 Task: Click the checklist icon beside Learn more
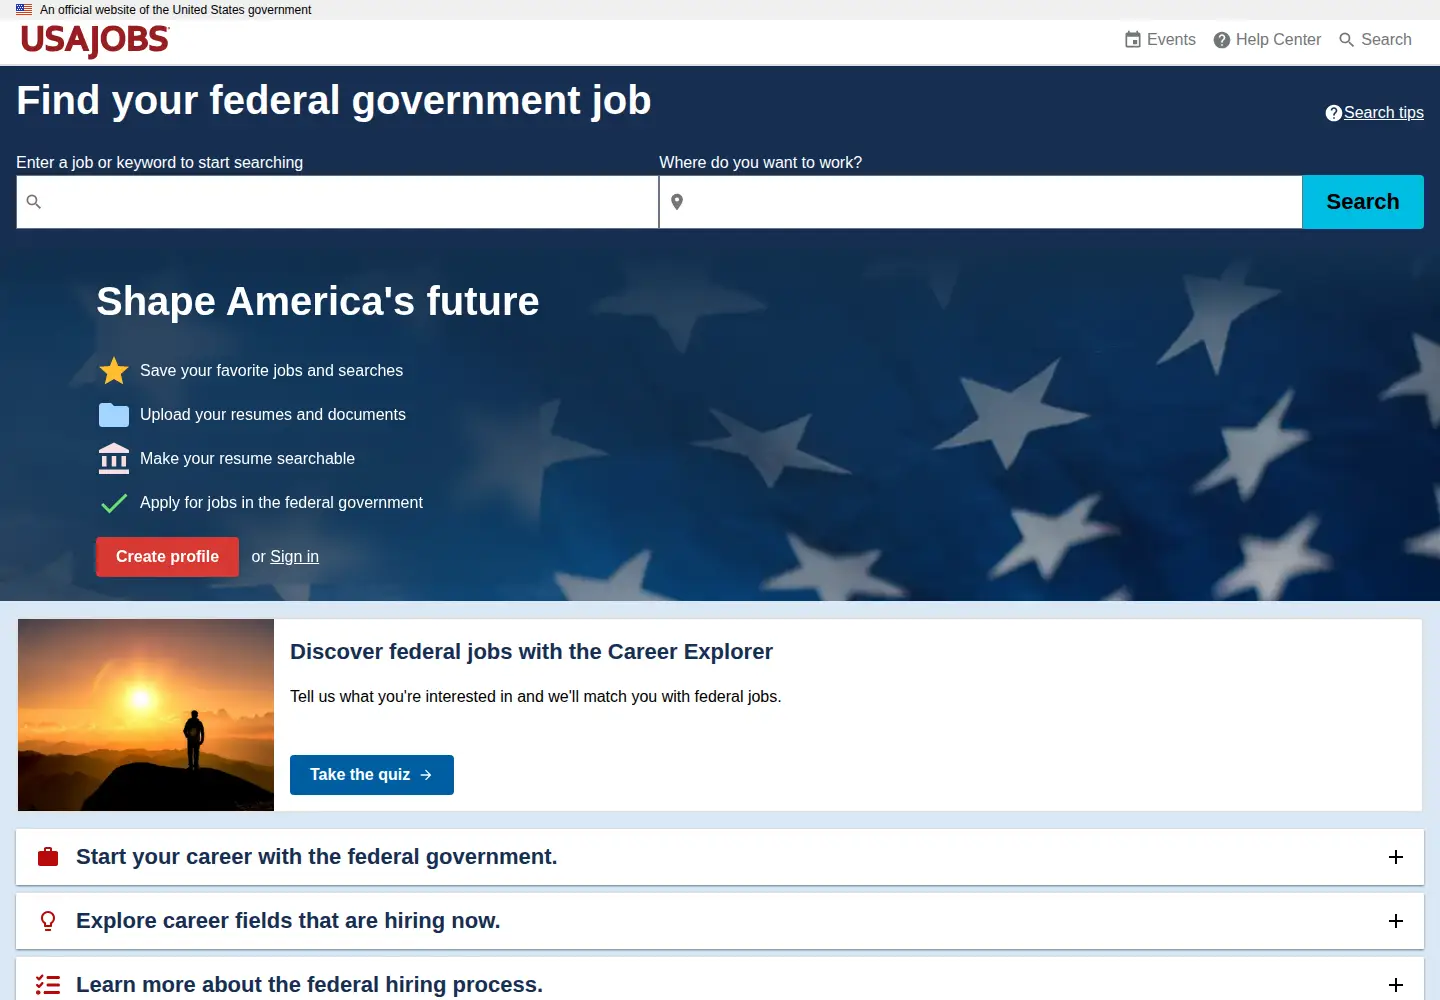click(x=48, y=985)
